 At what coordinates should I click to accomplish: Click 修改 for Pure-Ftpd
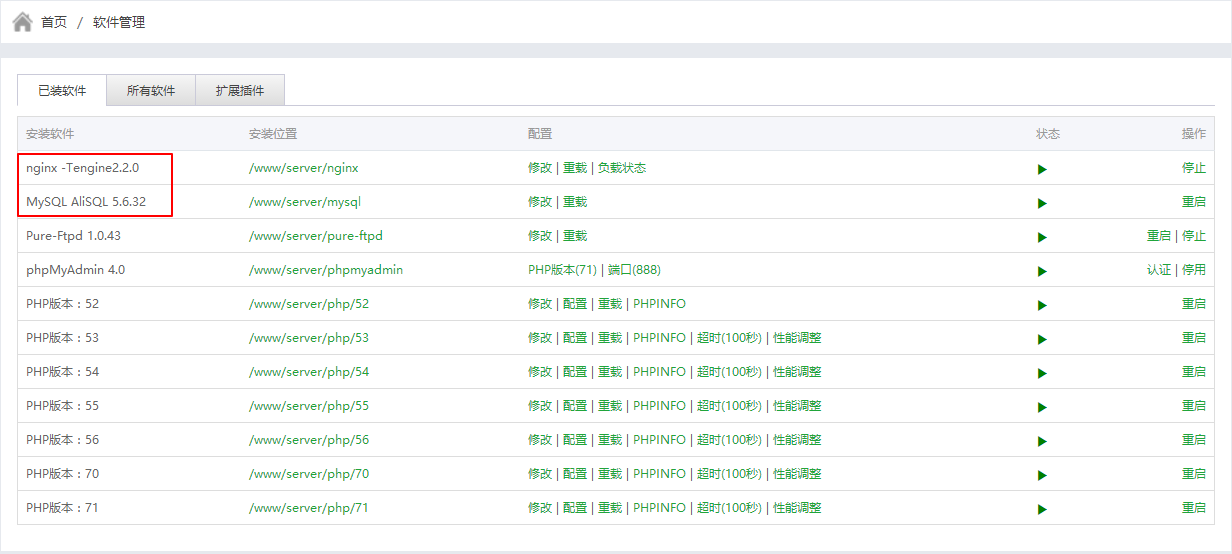coord(540,236)
